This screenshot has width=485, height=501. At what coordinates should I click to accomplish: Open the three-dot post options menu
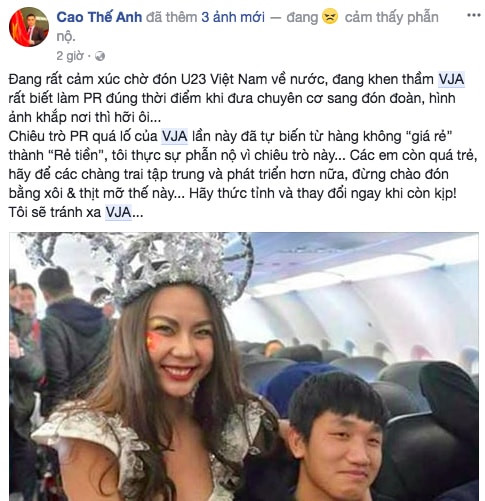[474, 15]
